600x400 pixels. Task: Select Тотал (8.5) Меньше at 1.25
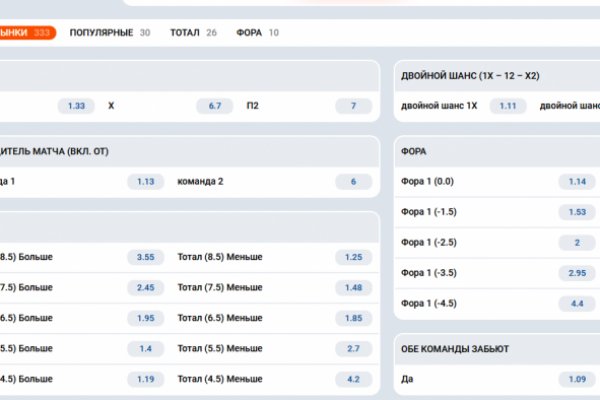[353, 257]
